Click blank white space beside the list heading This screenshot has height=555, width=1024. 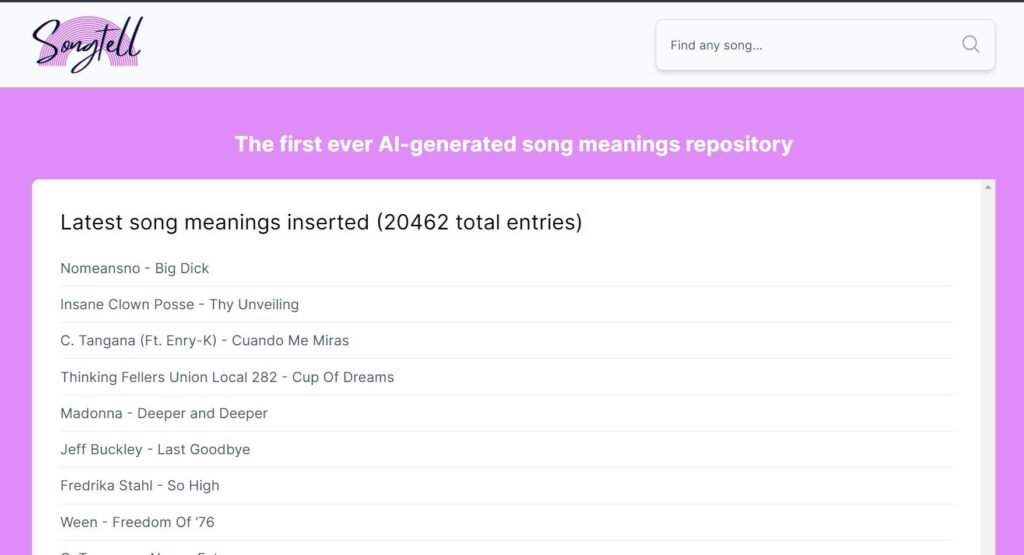tap(780, 222)
